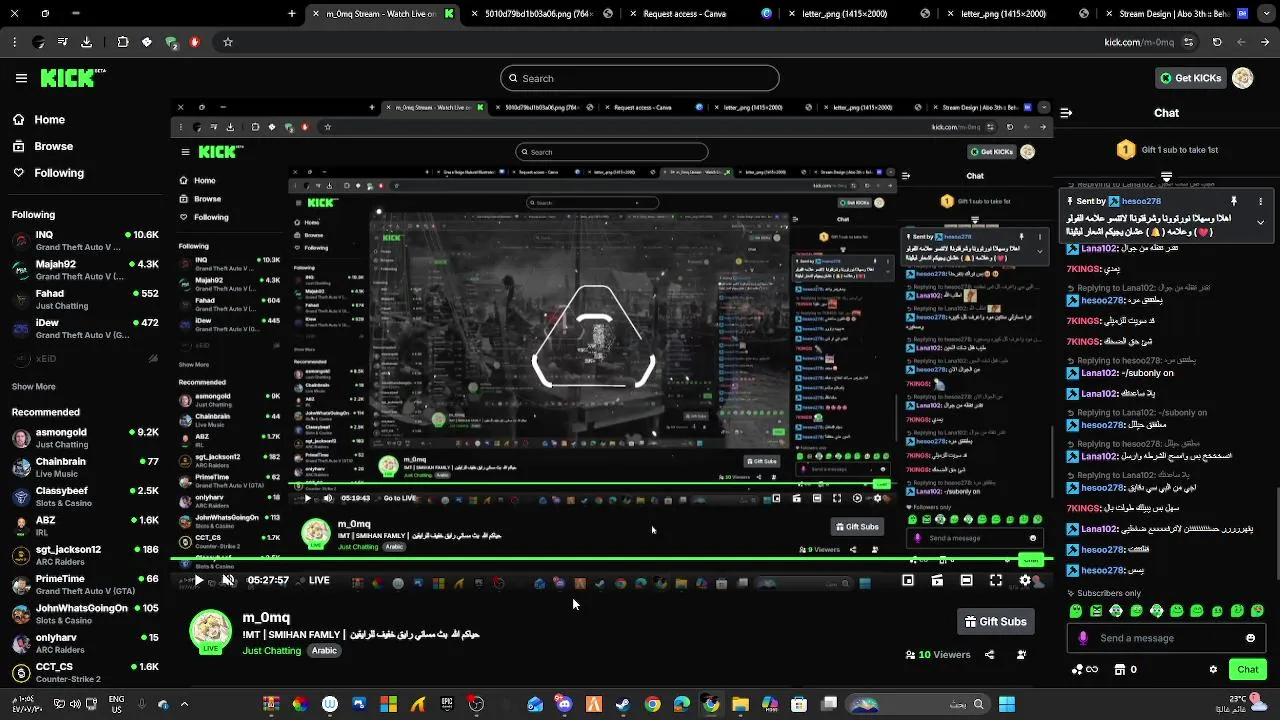Click the Arabic language tag
Screen dimensions: 1280x720
[x=324, y=651]
